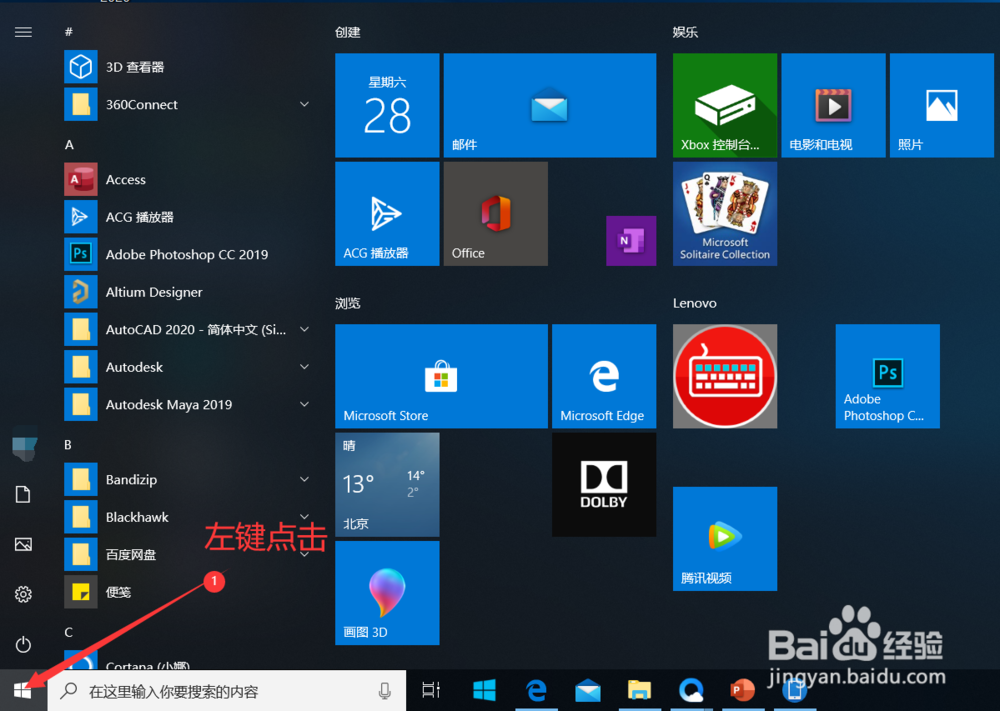This screenshot has height=711, width=1000.
Task: Click the letter C section header
Action: (x=68, y=632)
